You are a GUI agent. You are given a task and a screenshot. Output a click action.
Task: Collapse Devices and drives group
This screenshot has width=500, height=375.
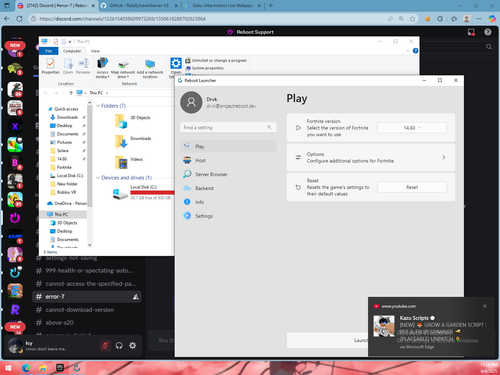(98, 178)
